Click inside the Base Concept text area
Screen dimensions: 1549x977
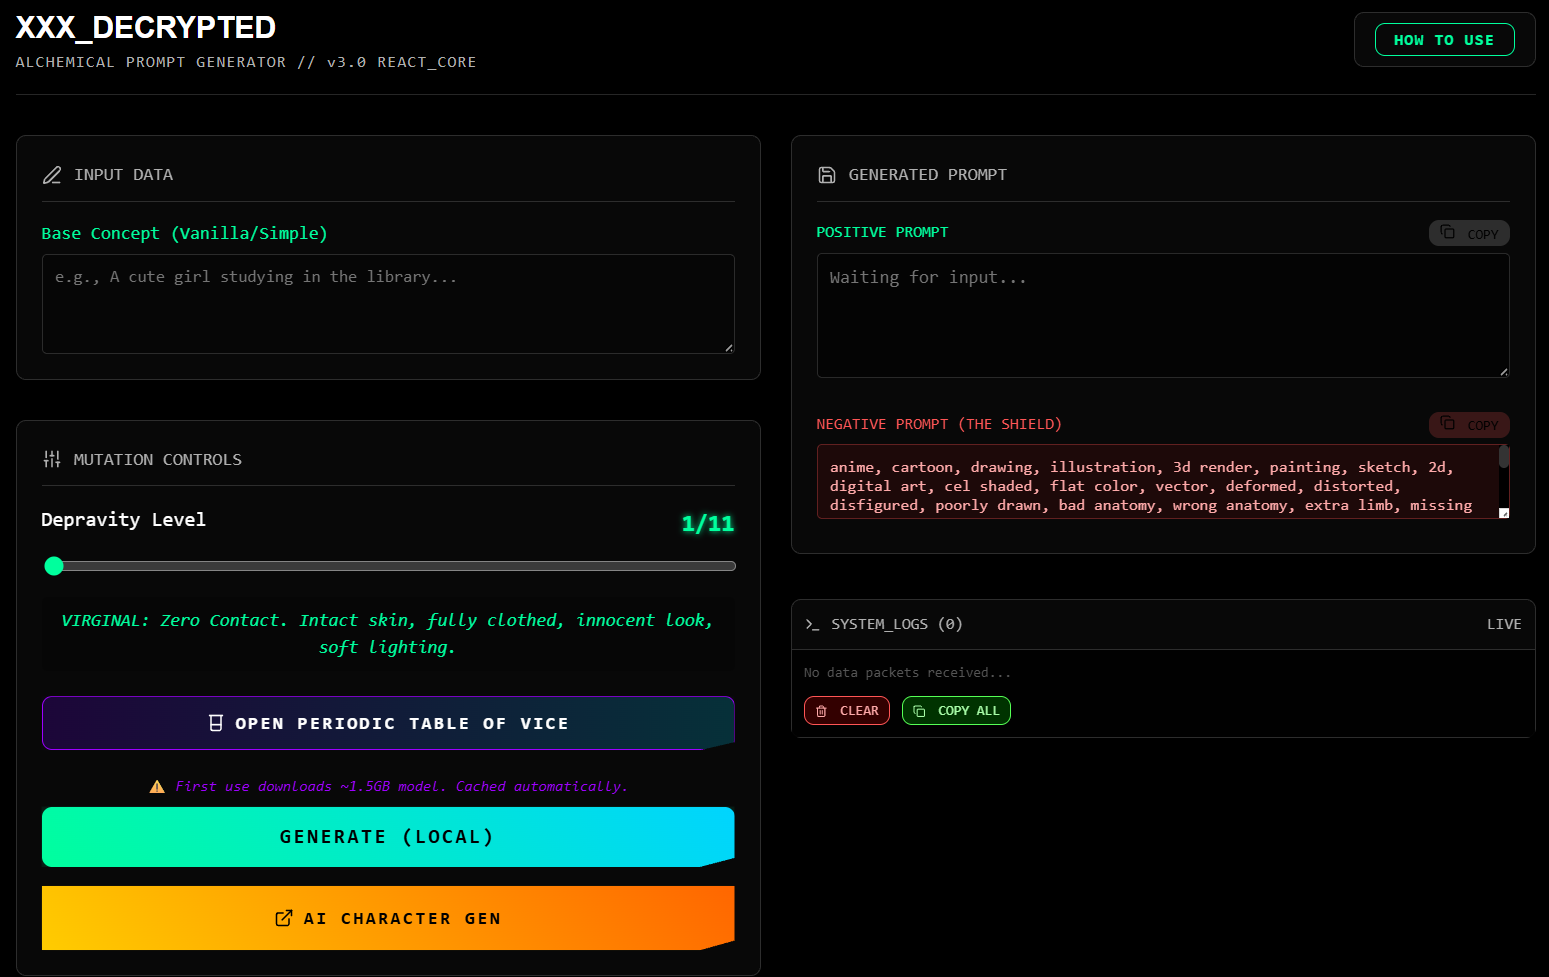pyautogui.click(x=388, y=303)
